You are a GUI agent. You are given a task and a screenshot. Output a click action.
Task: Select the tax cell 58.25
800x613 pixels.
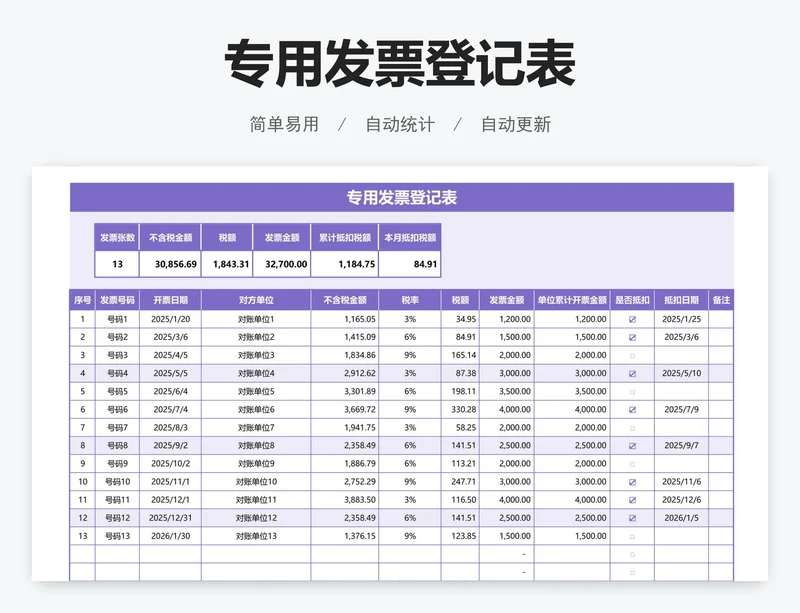coord(460,428)
